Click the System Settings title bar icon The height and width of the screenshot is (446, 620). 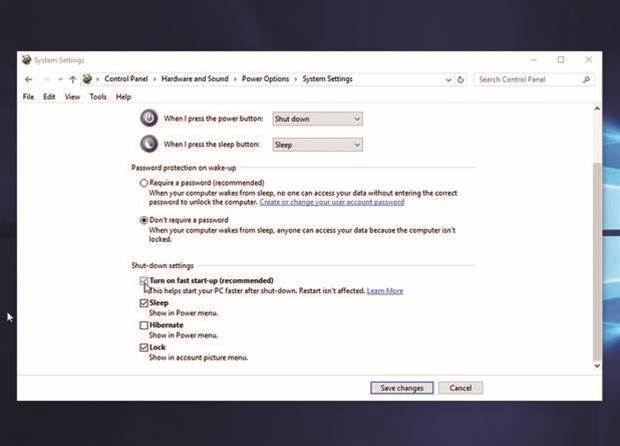[26, 60]
